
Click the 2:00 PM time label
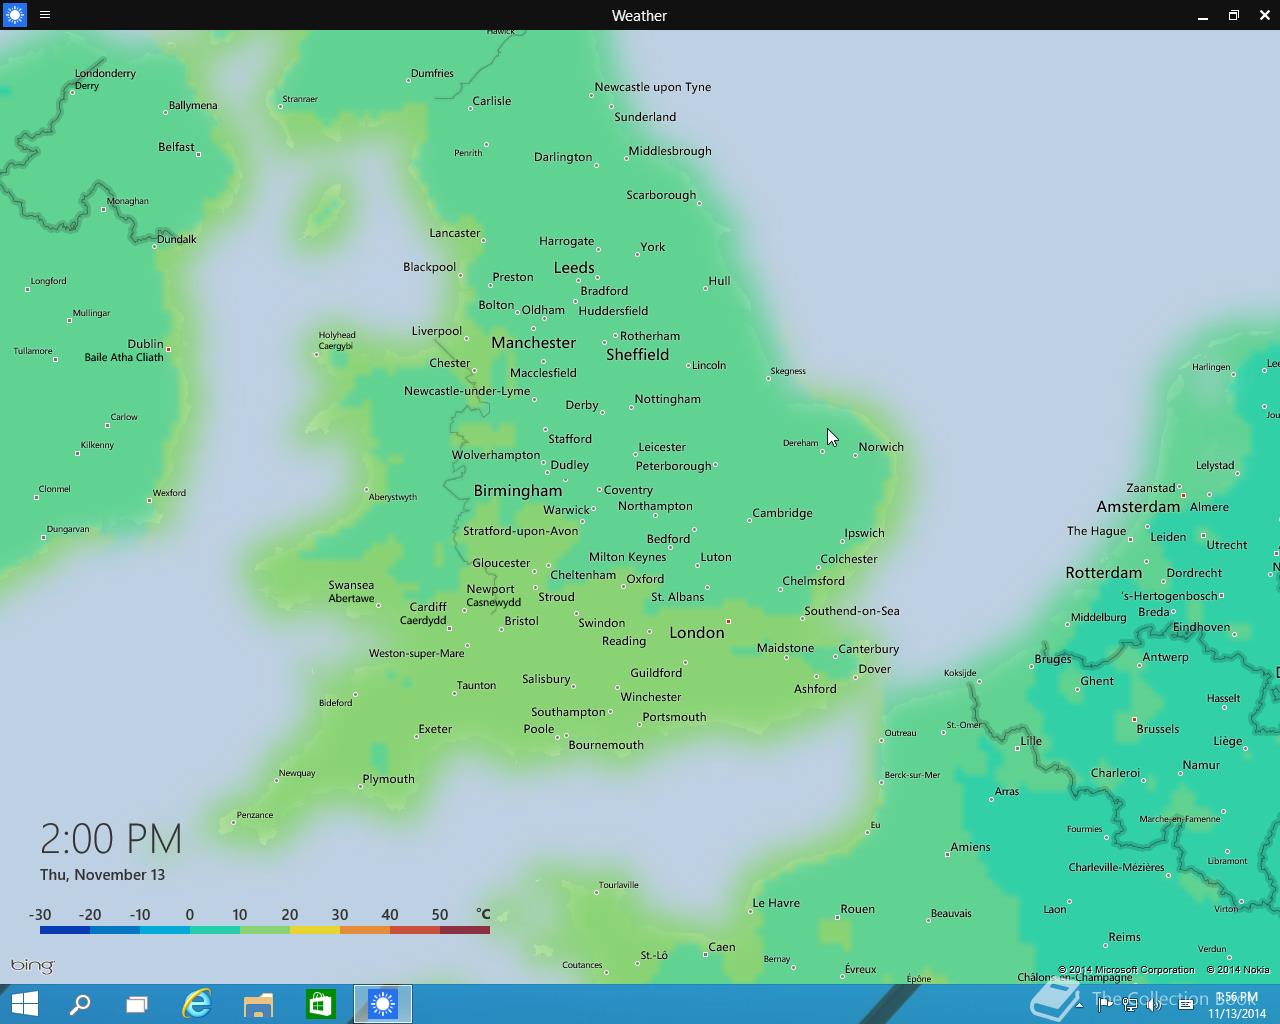[x=111, y=839]
